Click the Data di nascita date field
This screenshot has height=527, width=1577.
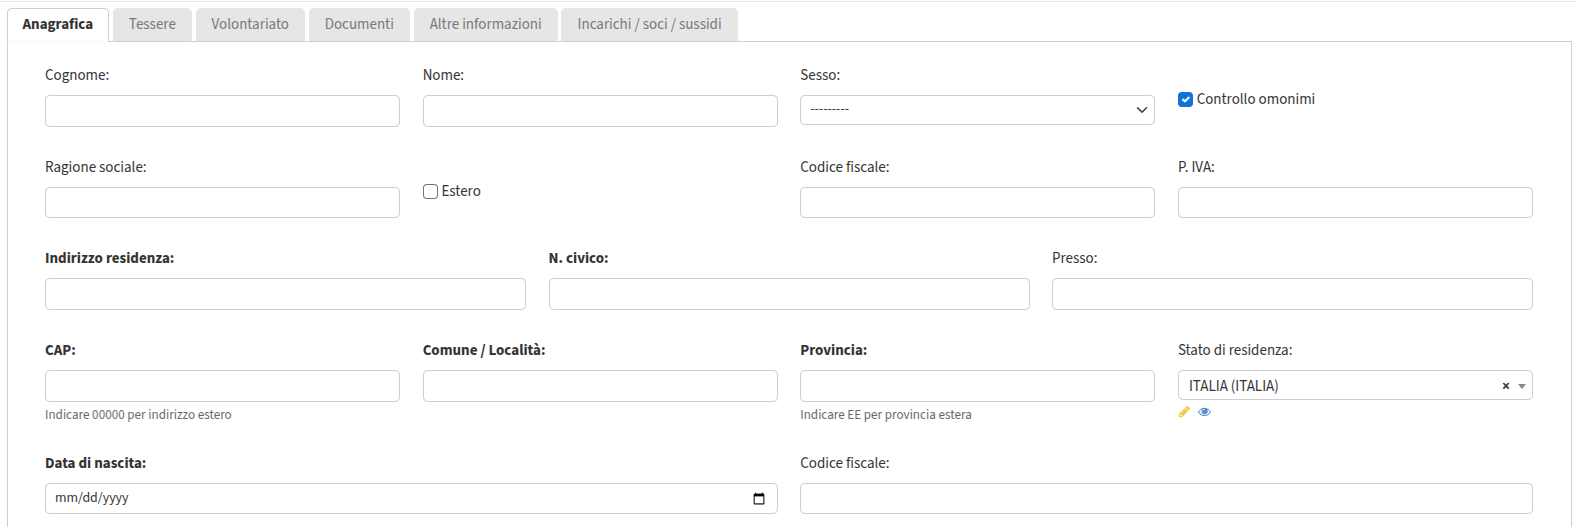(x=411, y=498)
